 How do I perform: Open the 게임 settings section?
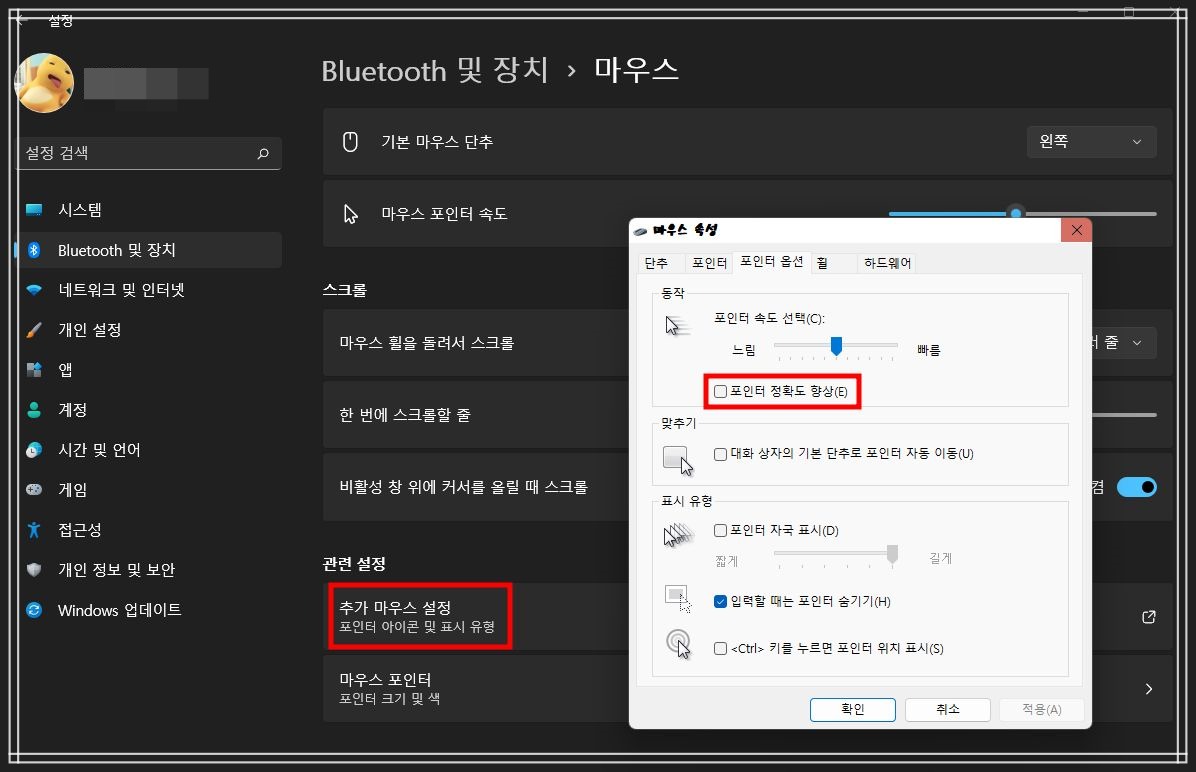pos(72,489)
